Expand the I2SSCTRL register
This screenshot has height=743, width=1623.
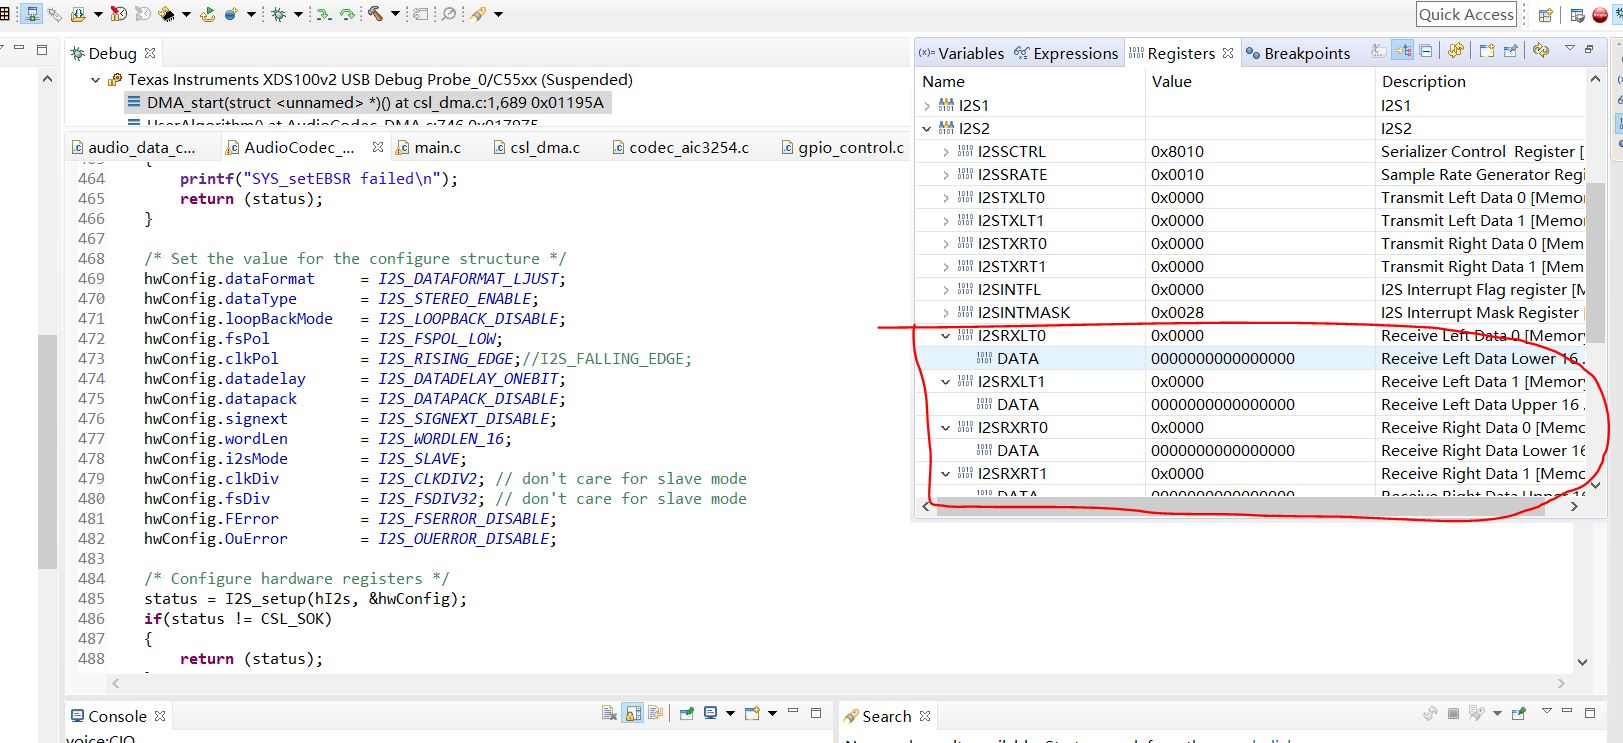pyautogui.click(x=945, y=152)
